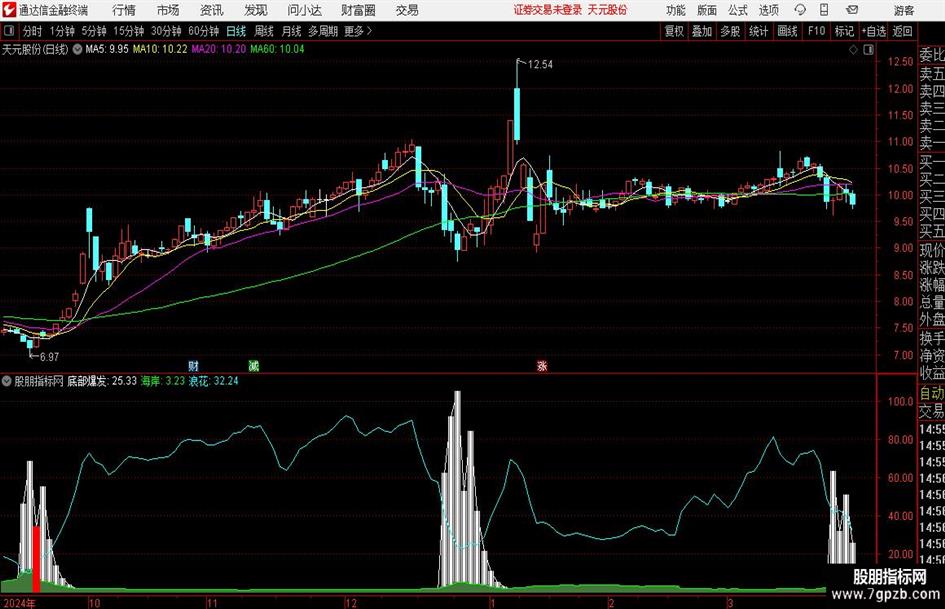Image resolution: width=945 pixels, height=609 pixels.
Task: Click the 复权 toolbar button
Action: coord(674,31)
